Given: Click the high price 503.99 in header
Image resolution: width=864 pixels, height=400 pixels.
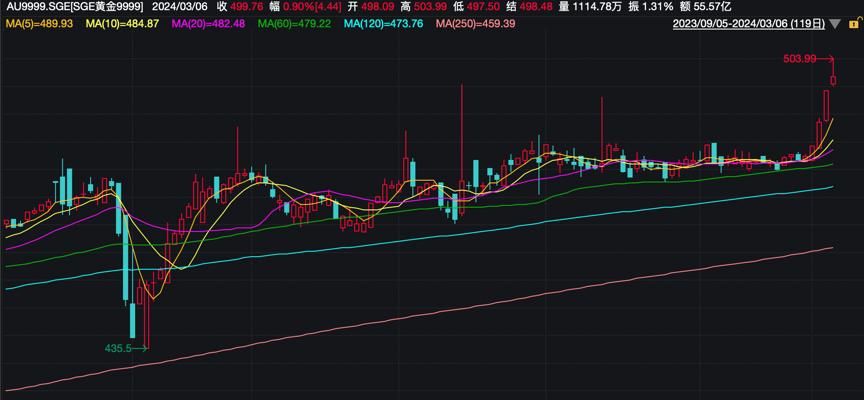Looking at the screenshot, I should pyautogui.click(x=431, y=7).
